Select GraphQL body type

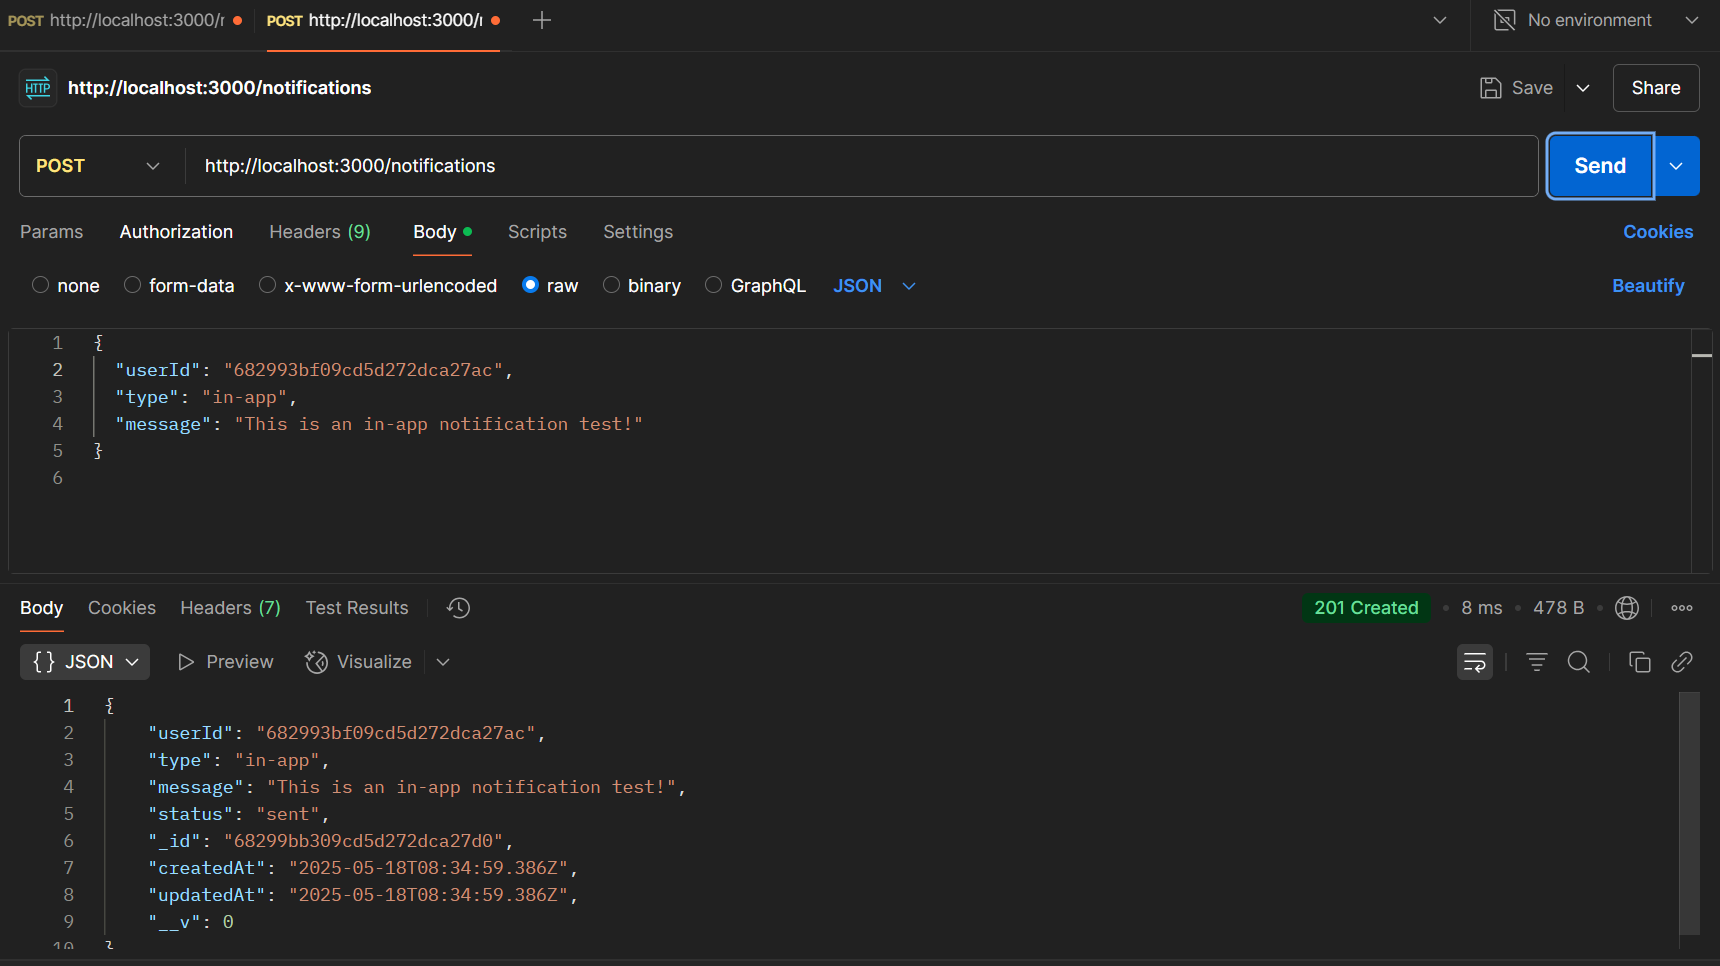[714, 285]
